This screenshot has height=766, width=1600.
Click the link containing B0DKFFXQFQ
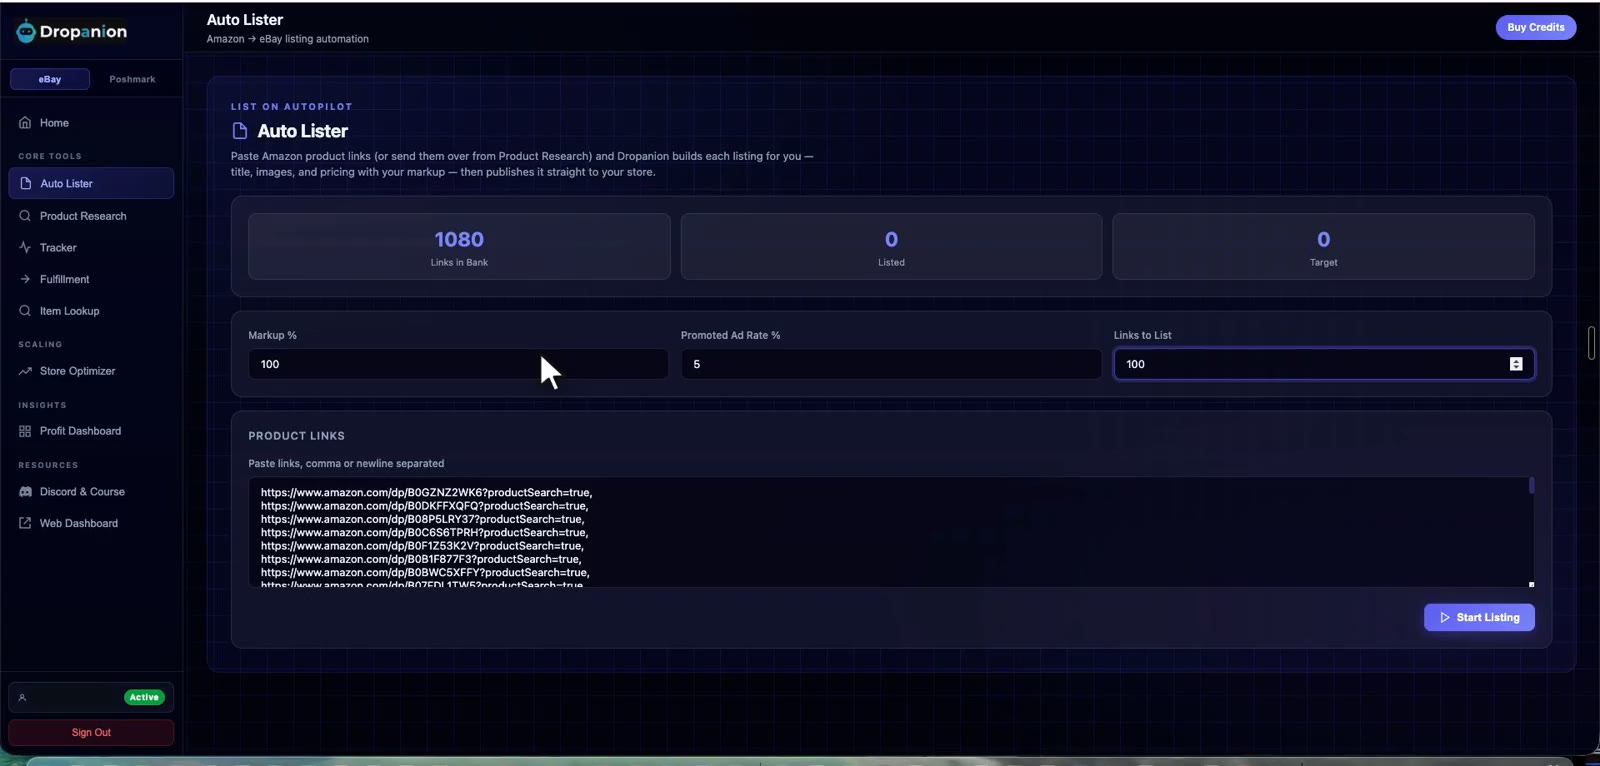point(424,506)
